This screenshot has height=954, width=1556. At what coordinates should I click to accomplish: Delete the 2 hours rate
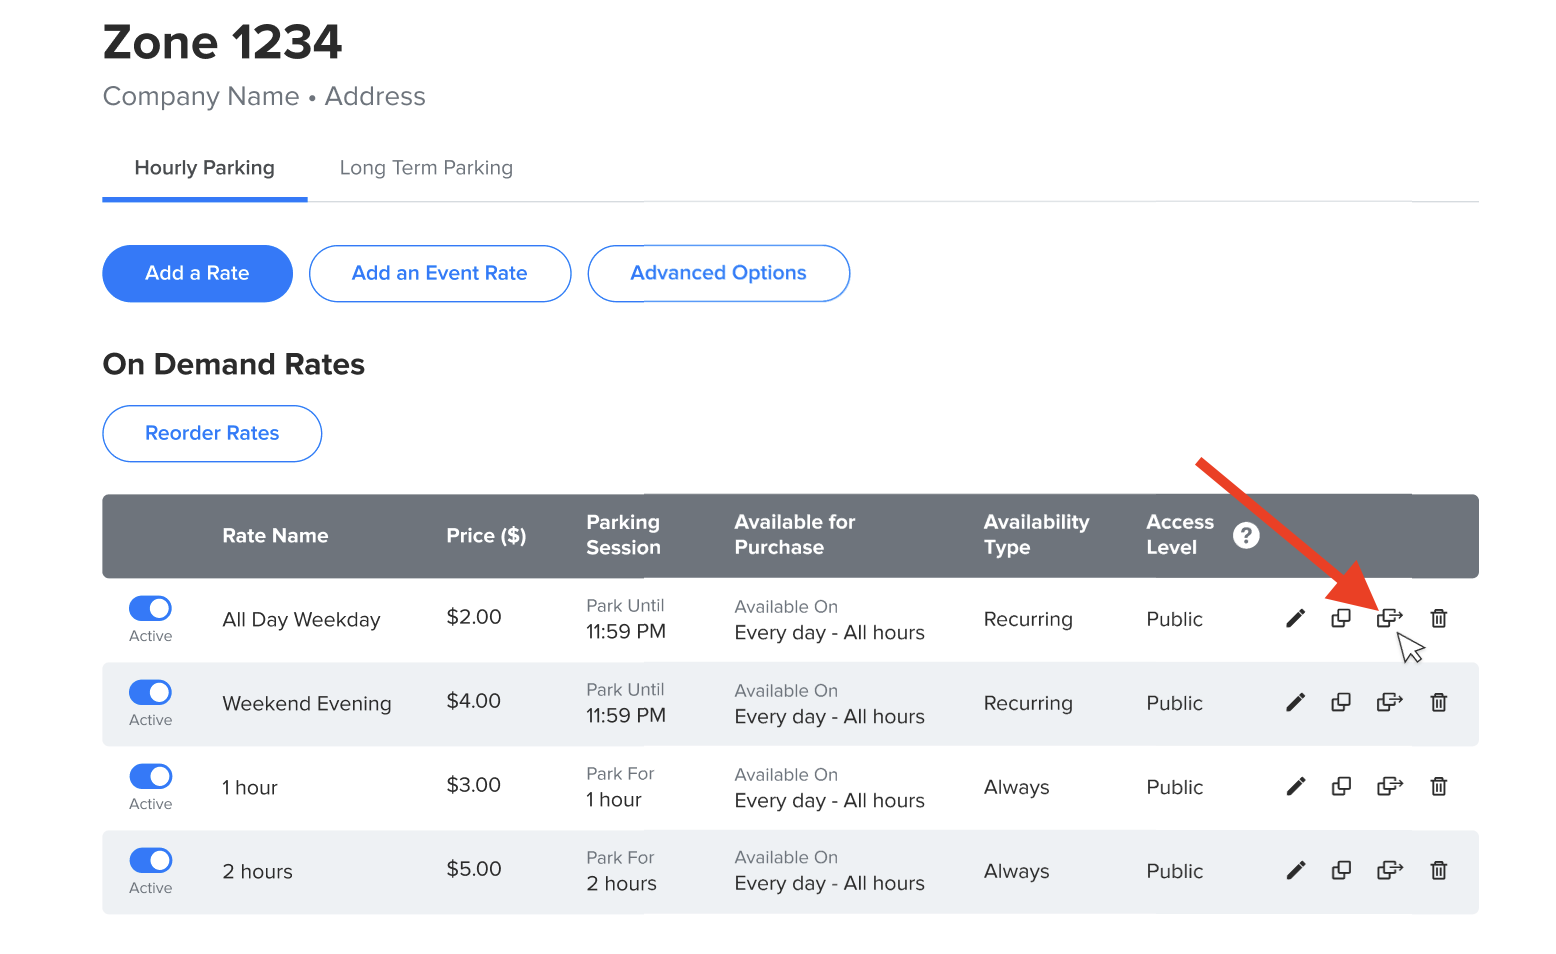(x=1438, y=870)
